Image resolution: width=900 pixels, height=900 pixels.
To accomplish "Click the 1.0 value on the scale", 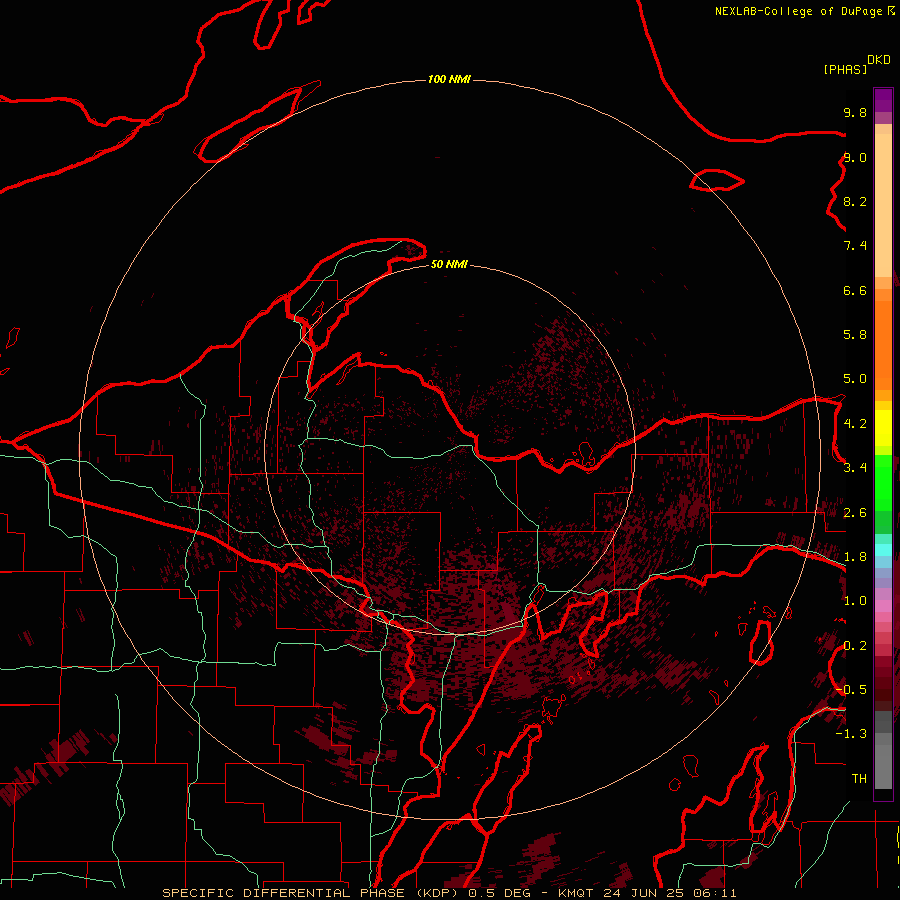I will (855, 602).
